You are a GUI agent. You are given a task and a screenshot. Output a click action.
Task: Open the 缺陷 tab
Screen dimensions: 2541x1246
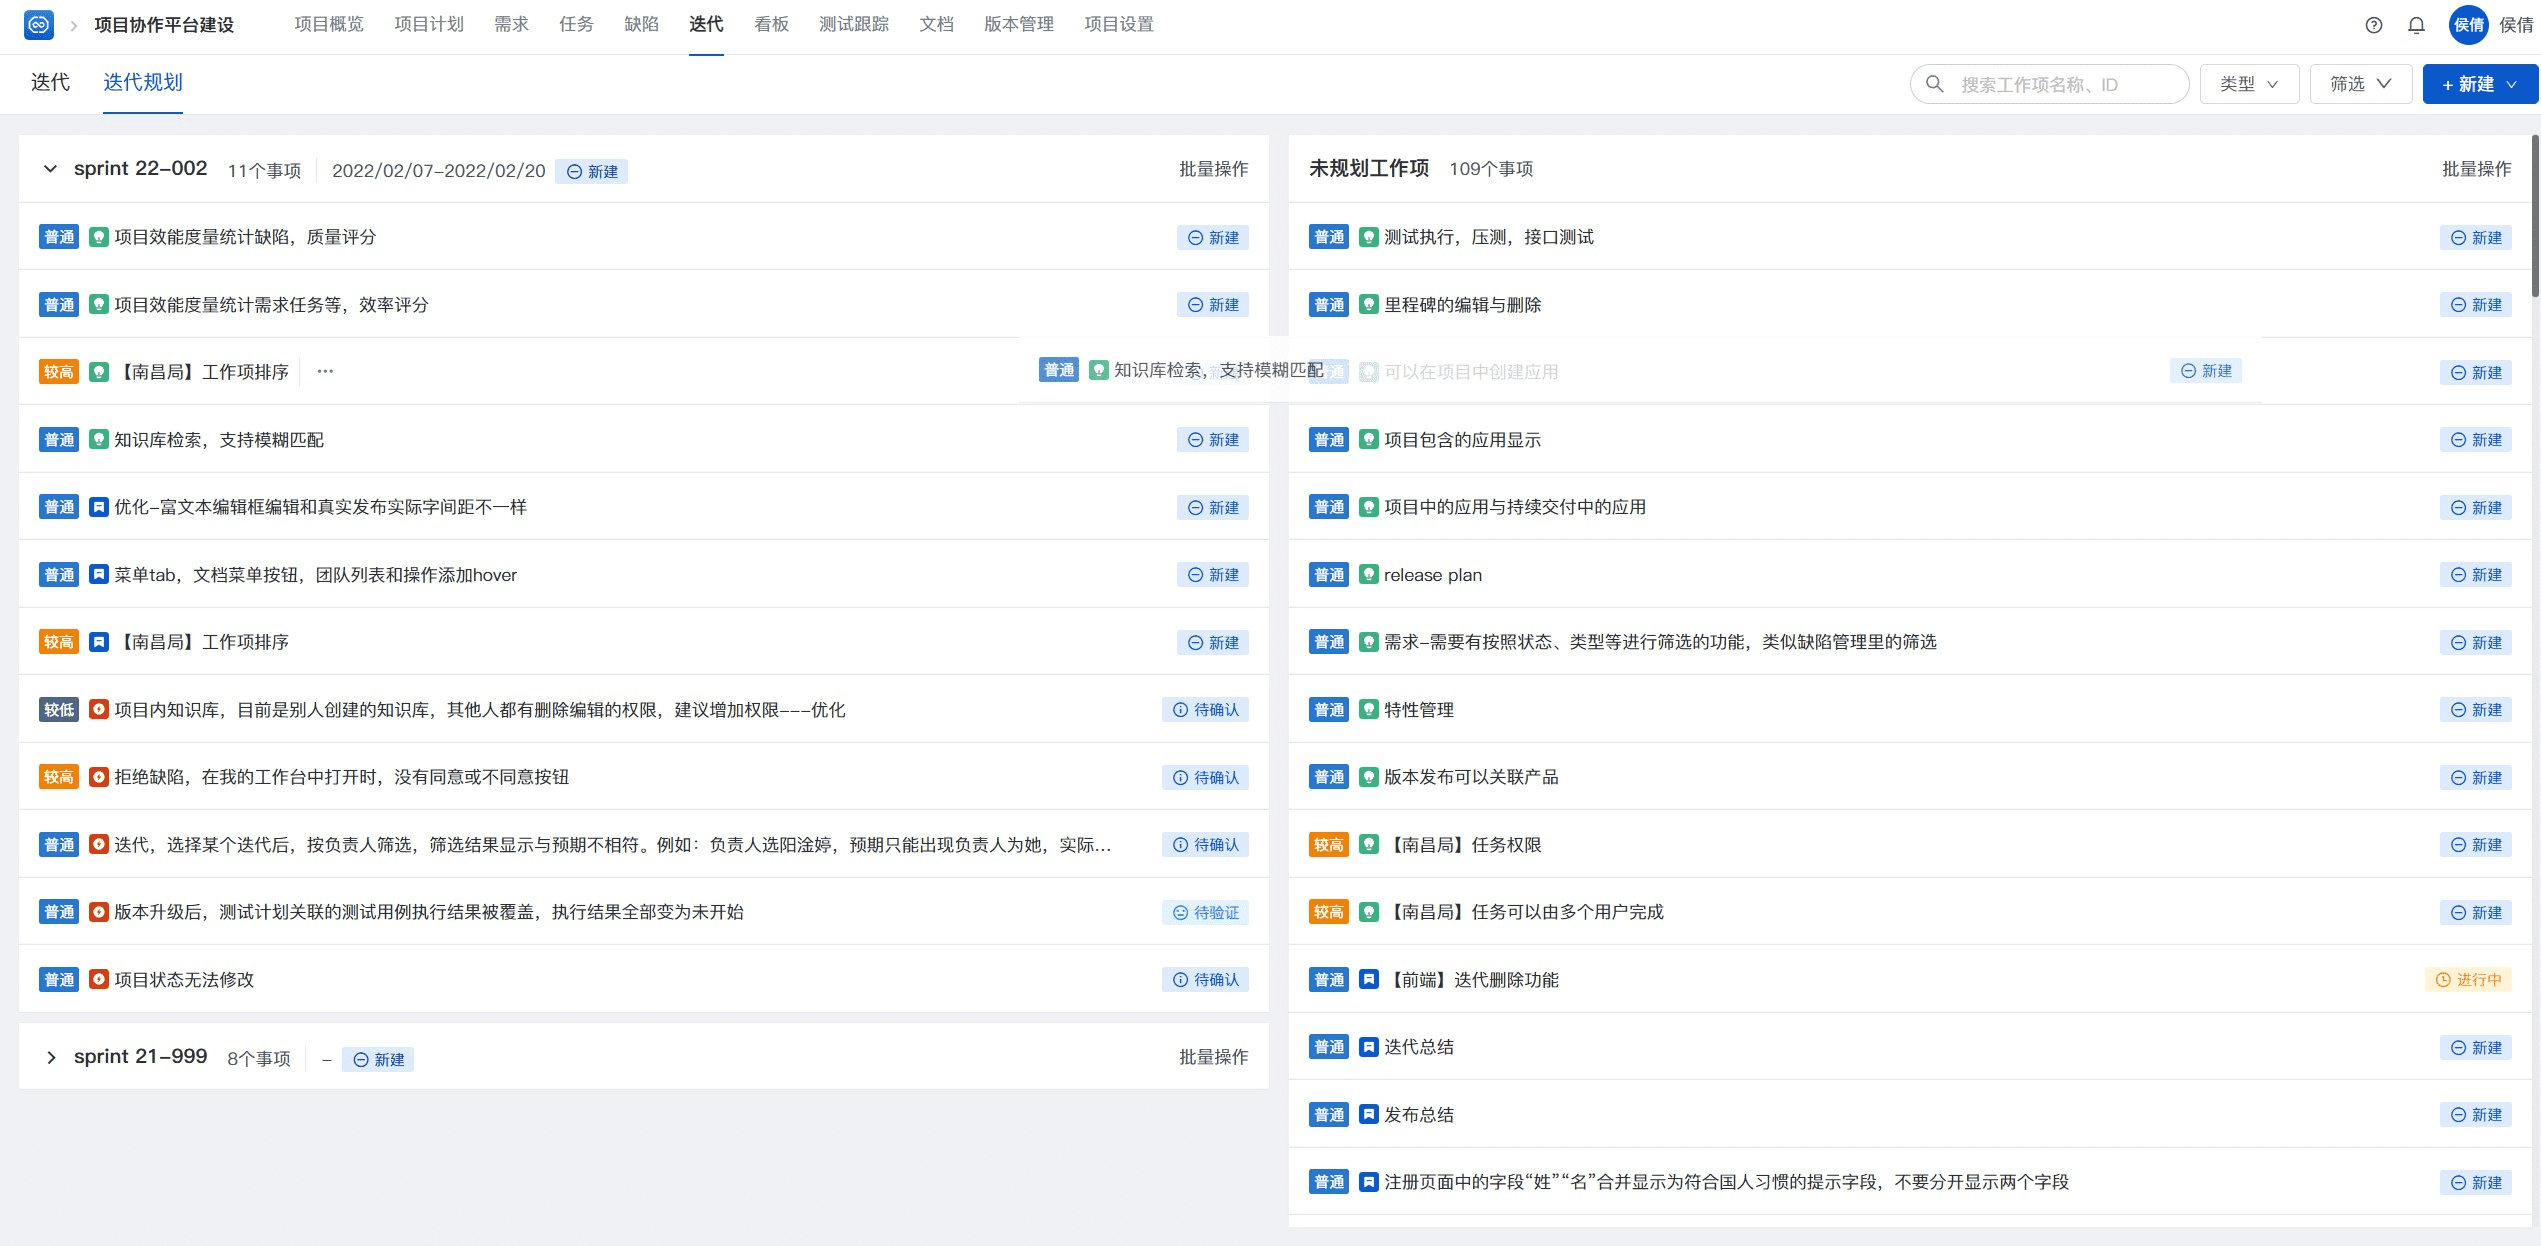coord(641,24)
